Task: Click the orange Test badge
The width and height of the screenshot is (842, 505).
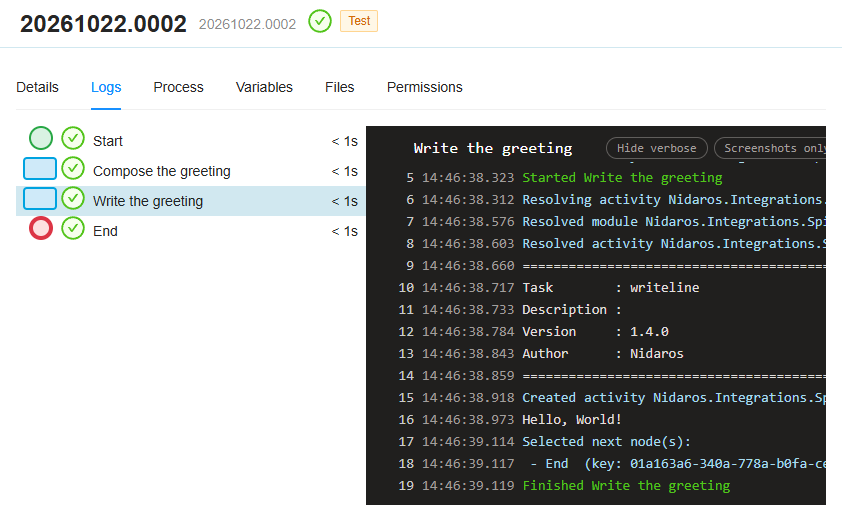Action: coord(359,21)
